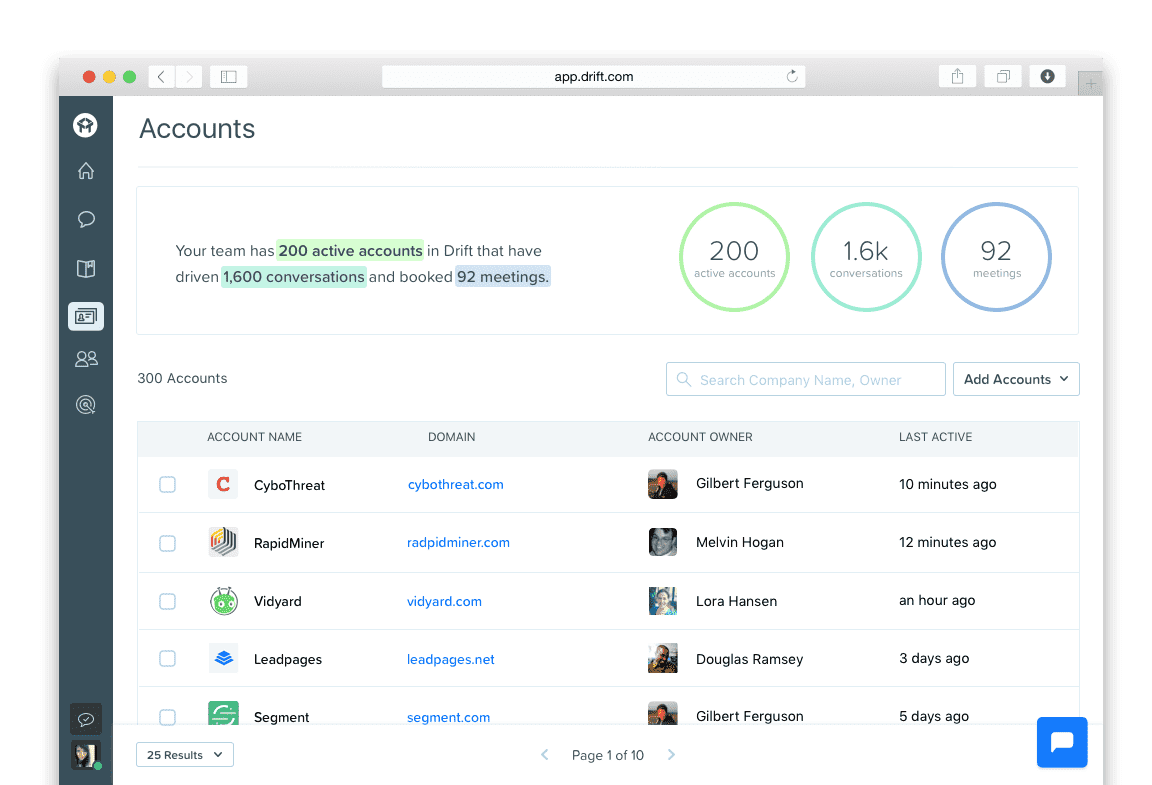Click the Search Company Name field
This screenshot has width=1152, height=785.
[805, 380]
